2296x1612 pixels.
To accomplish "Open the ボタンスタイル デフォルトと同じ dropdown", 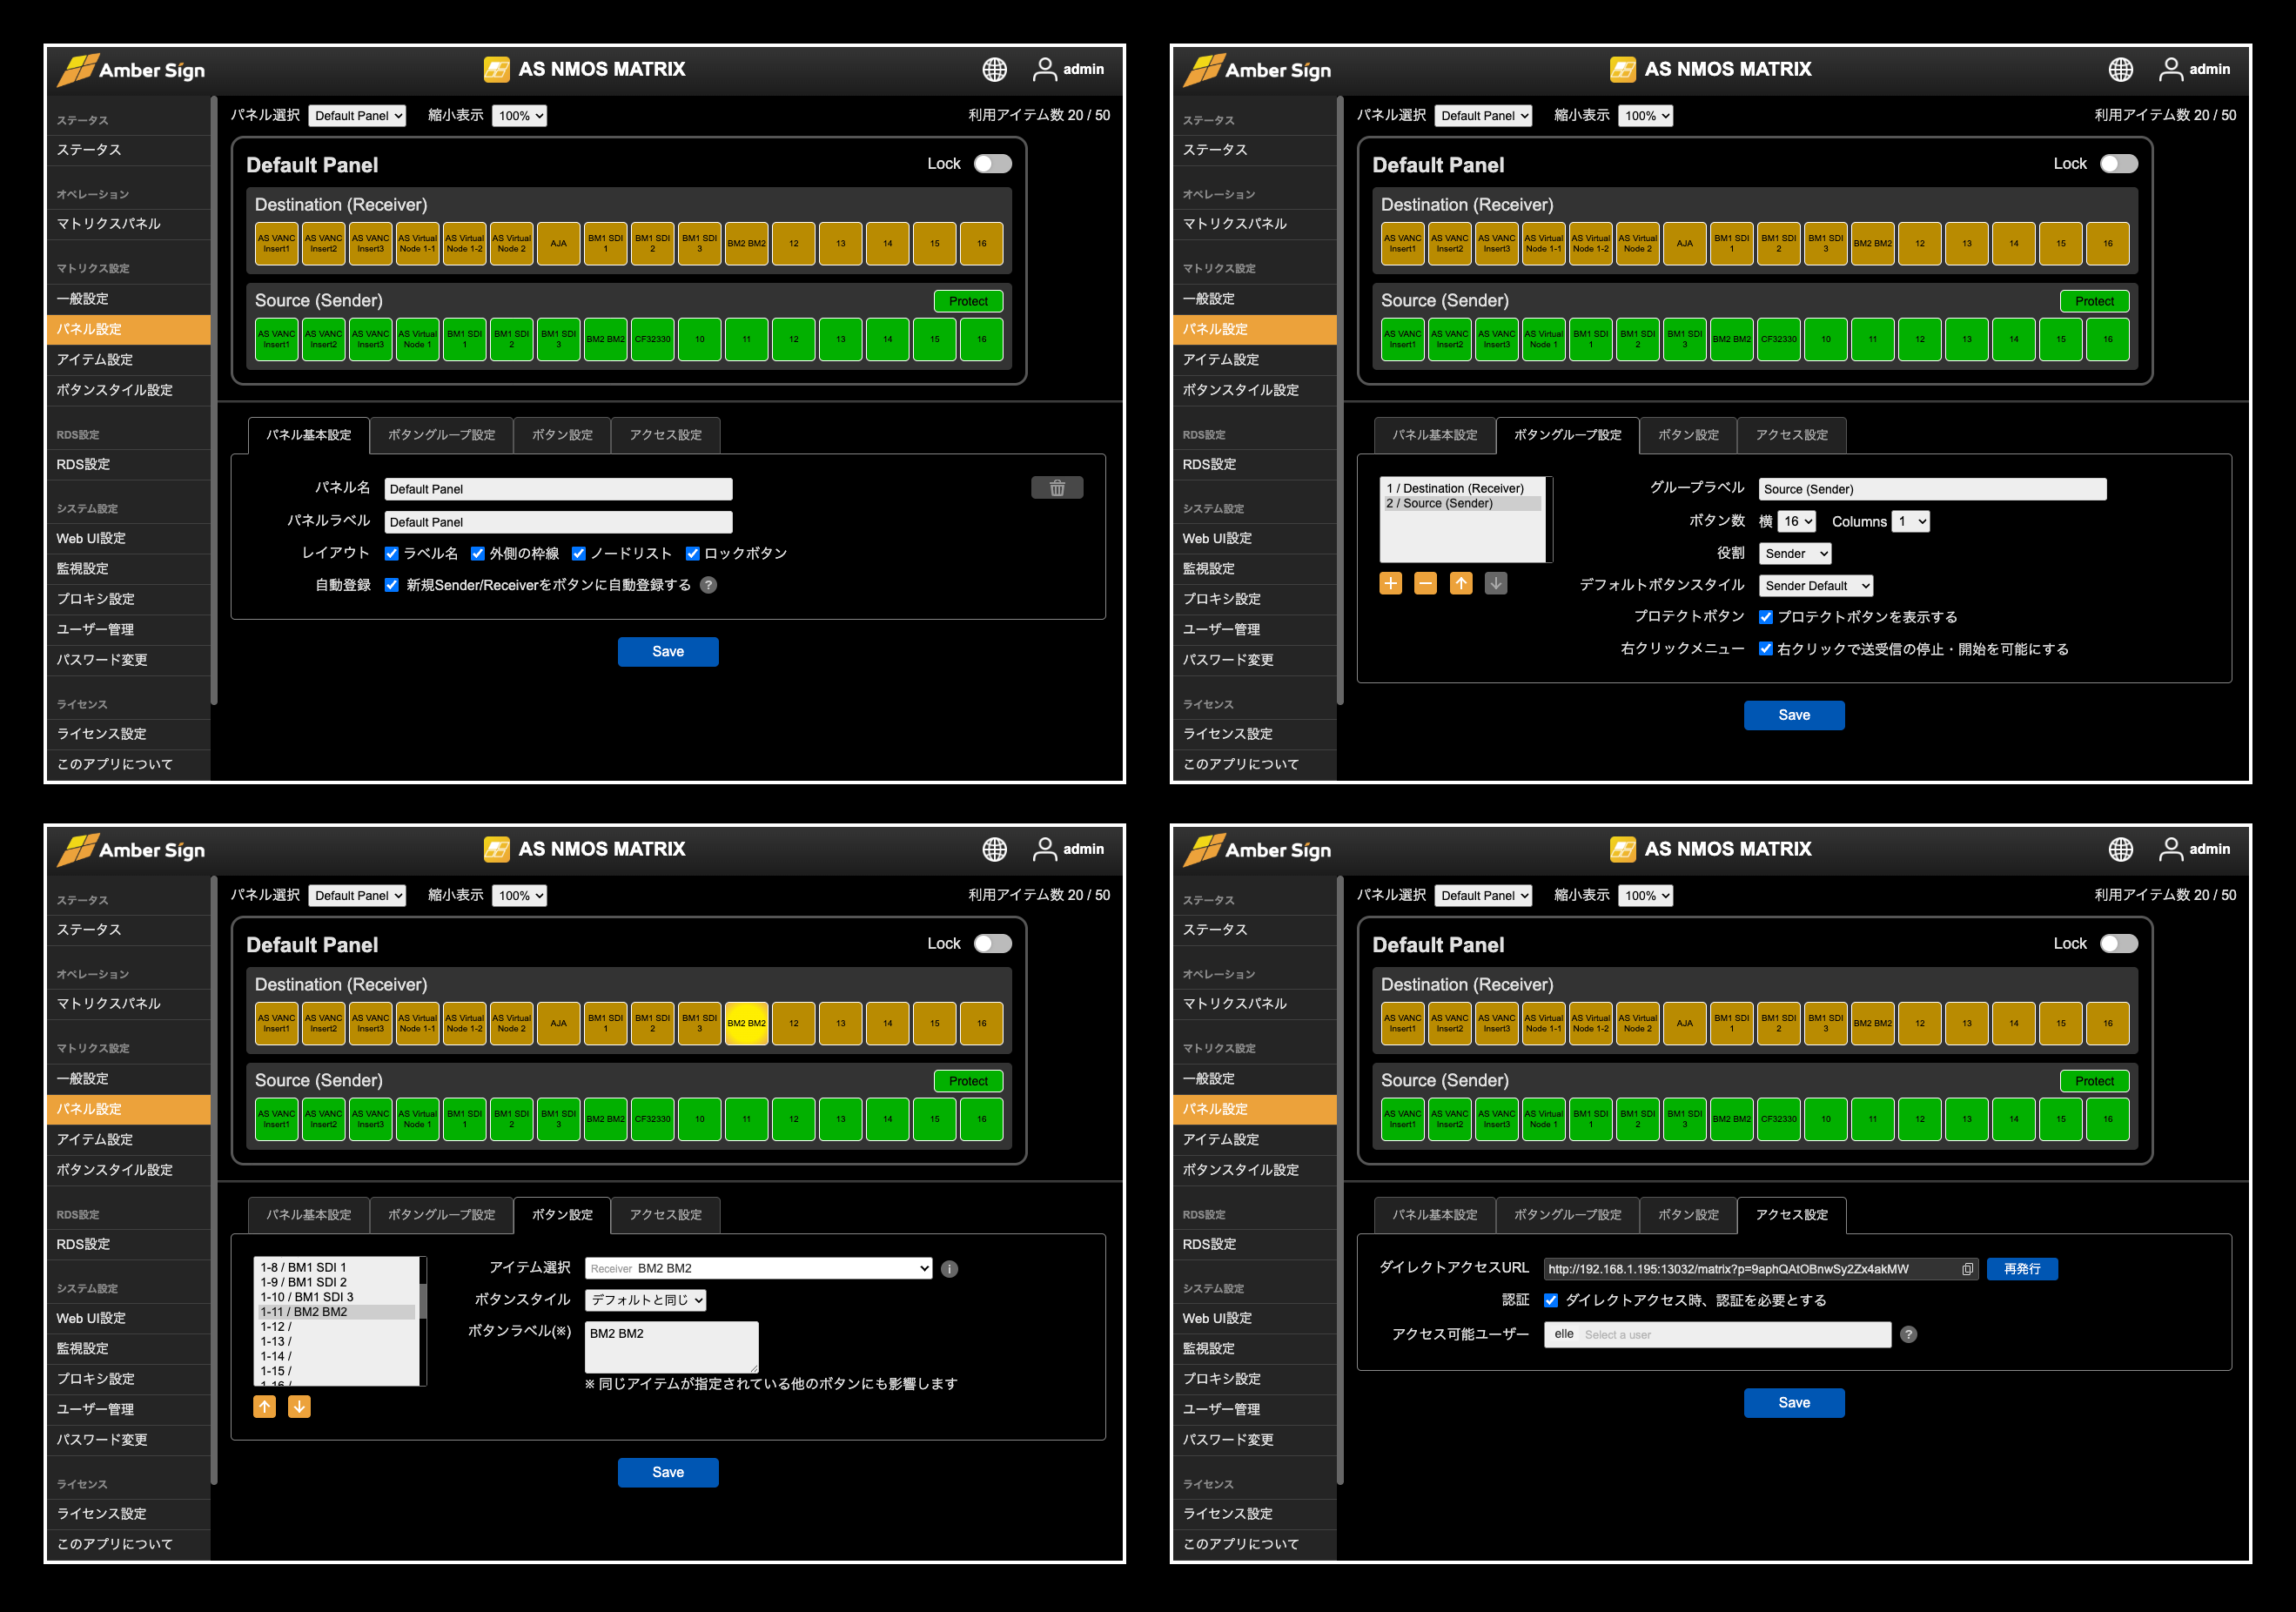I will pyautogui.click(x=646, y=1300).
